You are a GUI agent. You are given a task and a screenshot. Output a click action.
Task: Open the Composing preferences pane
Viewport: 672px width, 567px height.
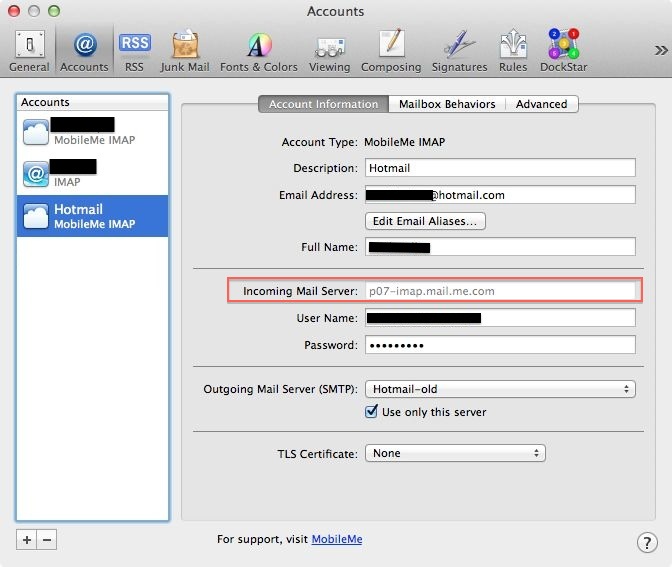point(391,51)
